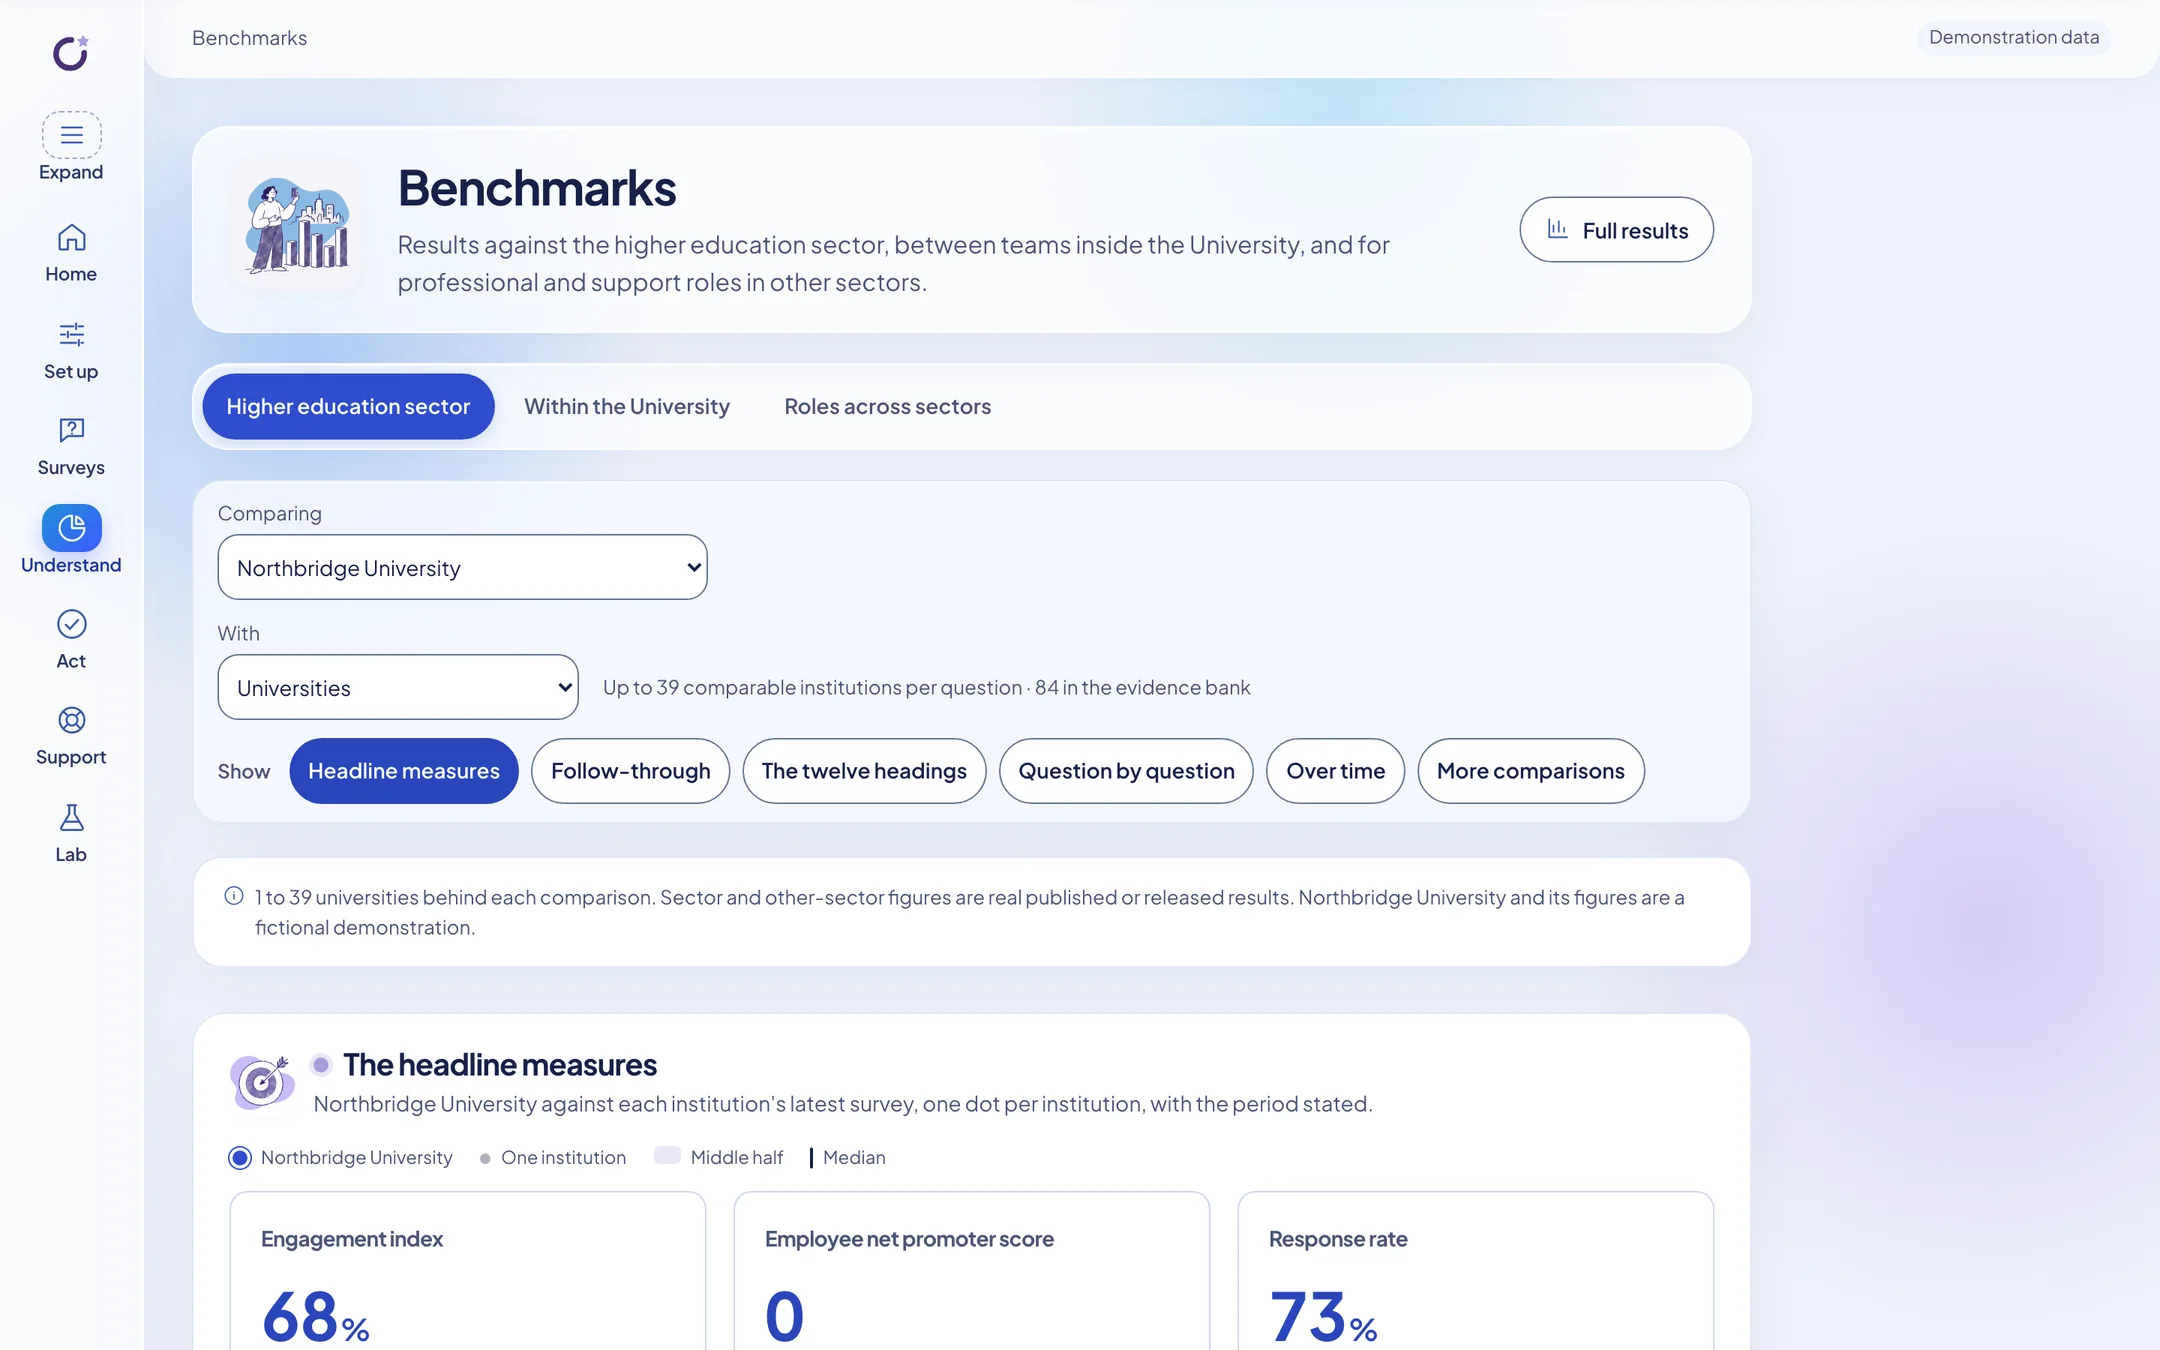
Task: Click the '84 in the evidence bank' text
Action: pos(1142,687)
